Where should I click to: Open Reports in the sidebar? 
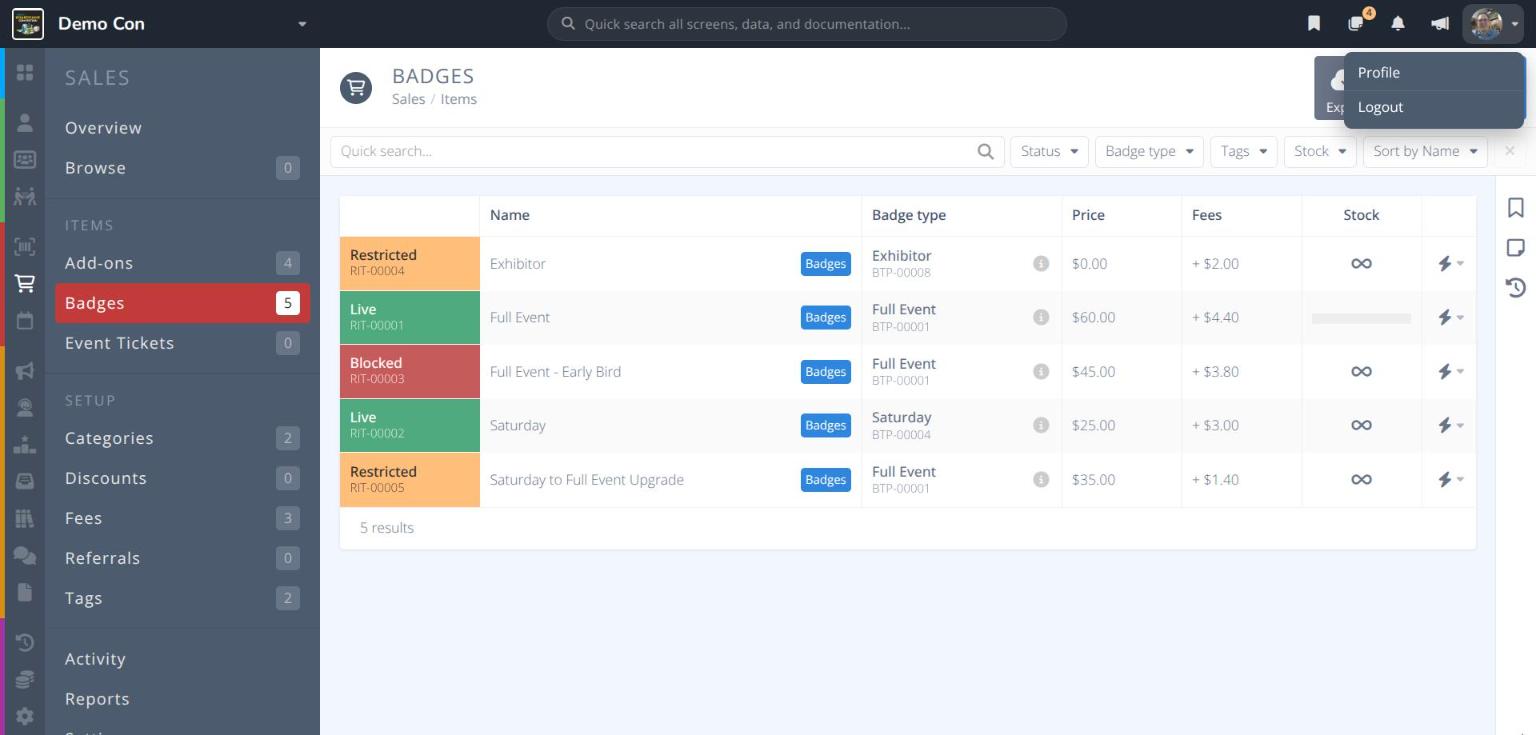coord(182,699)
